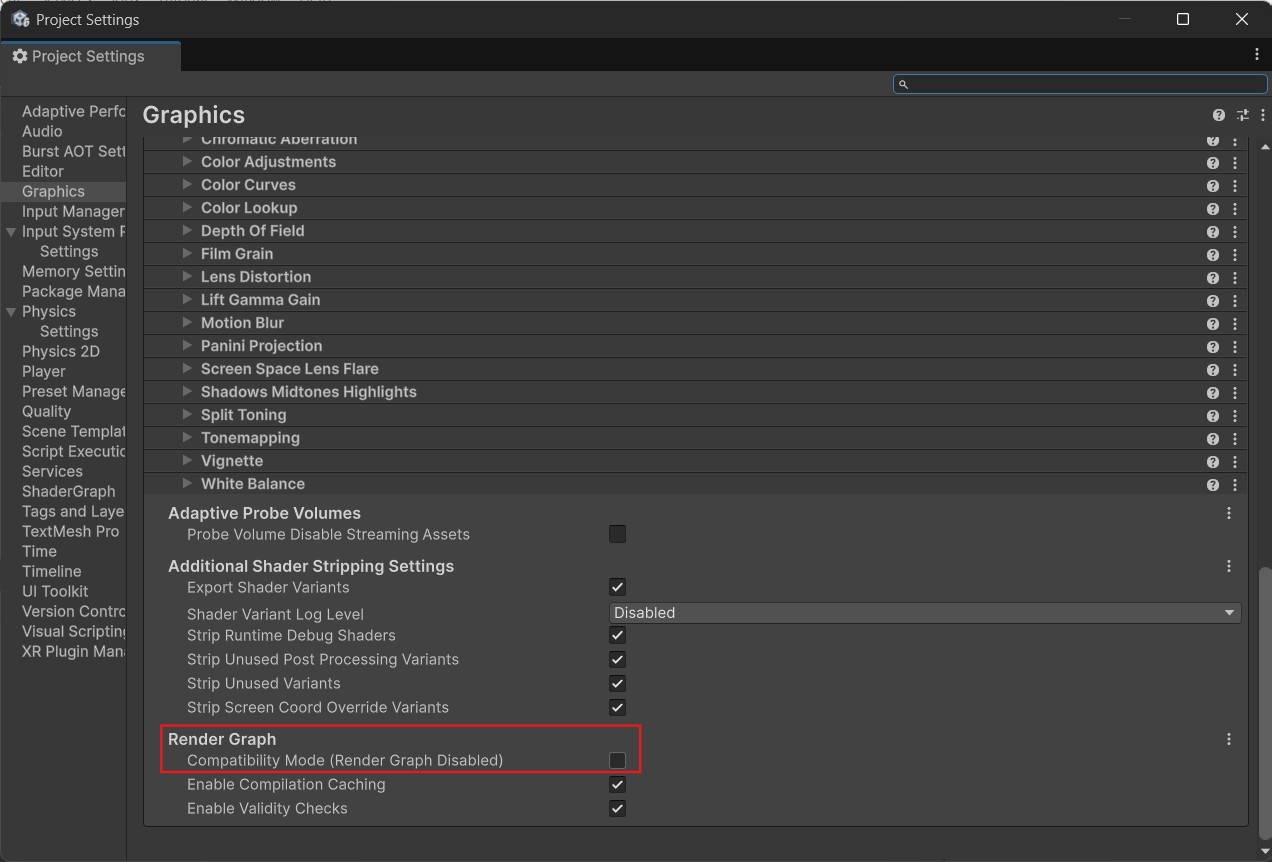Image resolution: width=1272 pixels, height=862 pixels.
Task: Click the help icon beside Vignette
Action: pos(1212,461)
